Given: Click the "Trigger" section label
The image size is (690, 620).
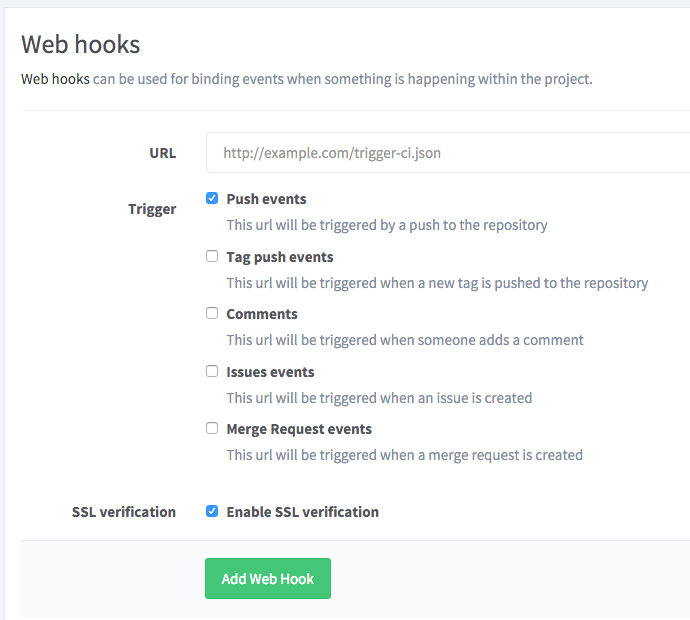Looking at the screenshot, I should (x=152, y=209).
